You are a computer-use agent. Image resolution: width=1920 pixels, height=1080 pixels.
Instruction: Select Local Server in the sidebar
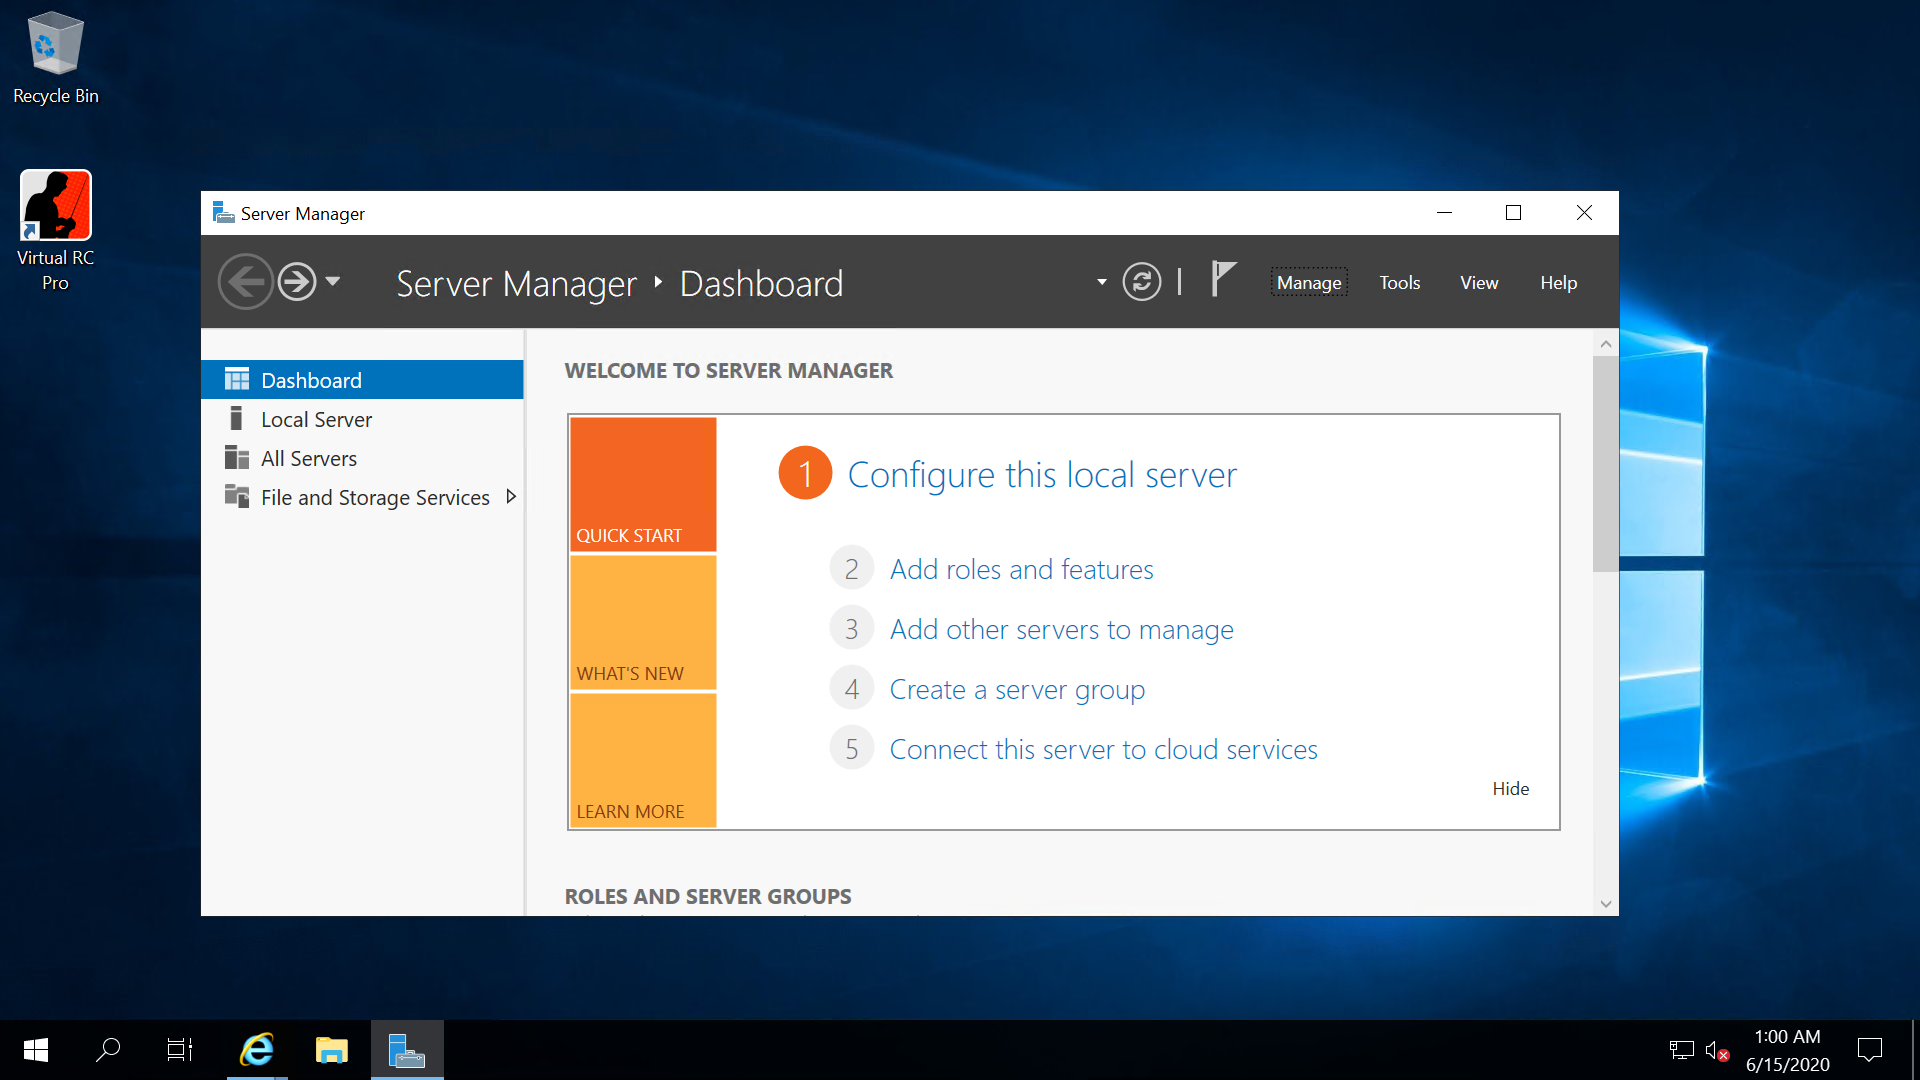click(x=362, y=419)
